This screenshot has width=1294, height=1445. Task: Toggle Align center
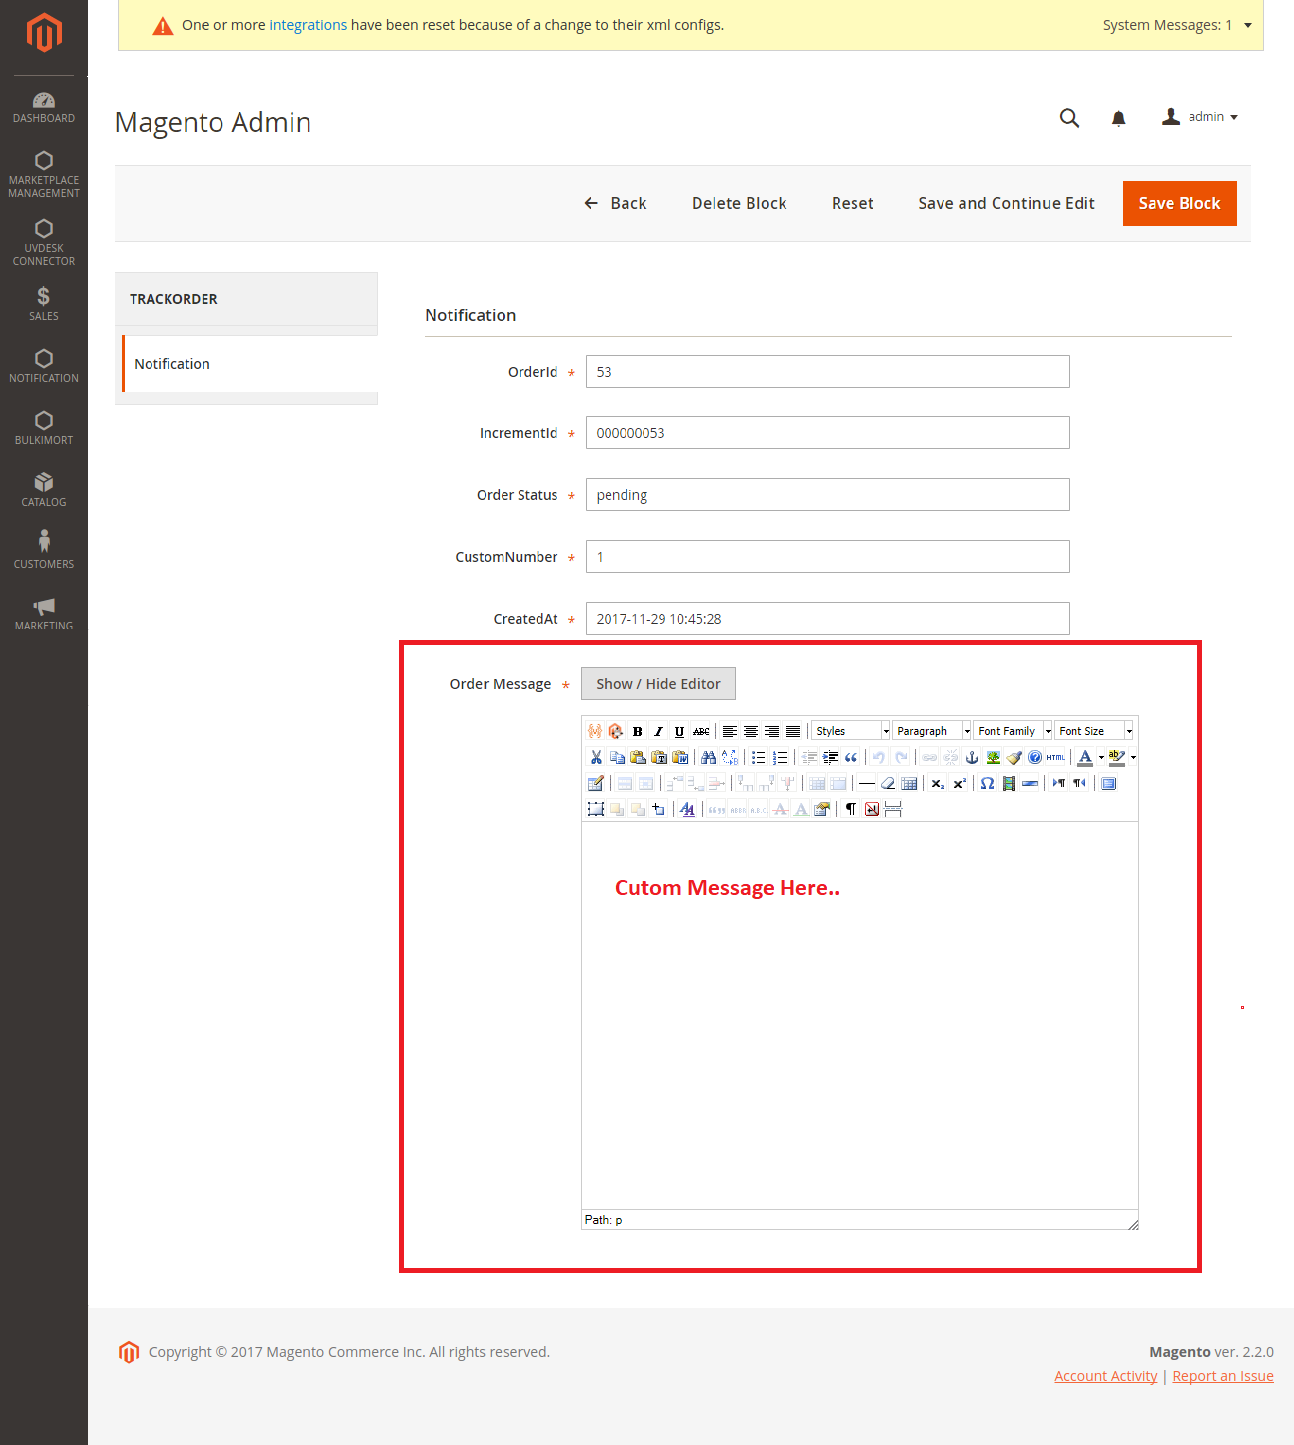point(751,731)
